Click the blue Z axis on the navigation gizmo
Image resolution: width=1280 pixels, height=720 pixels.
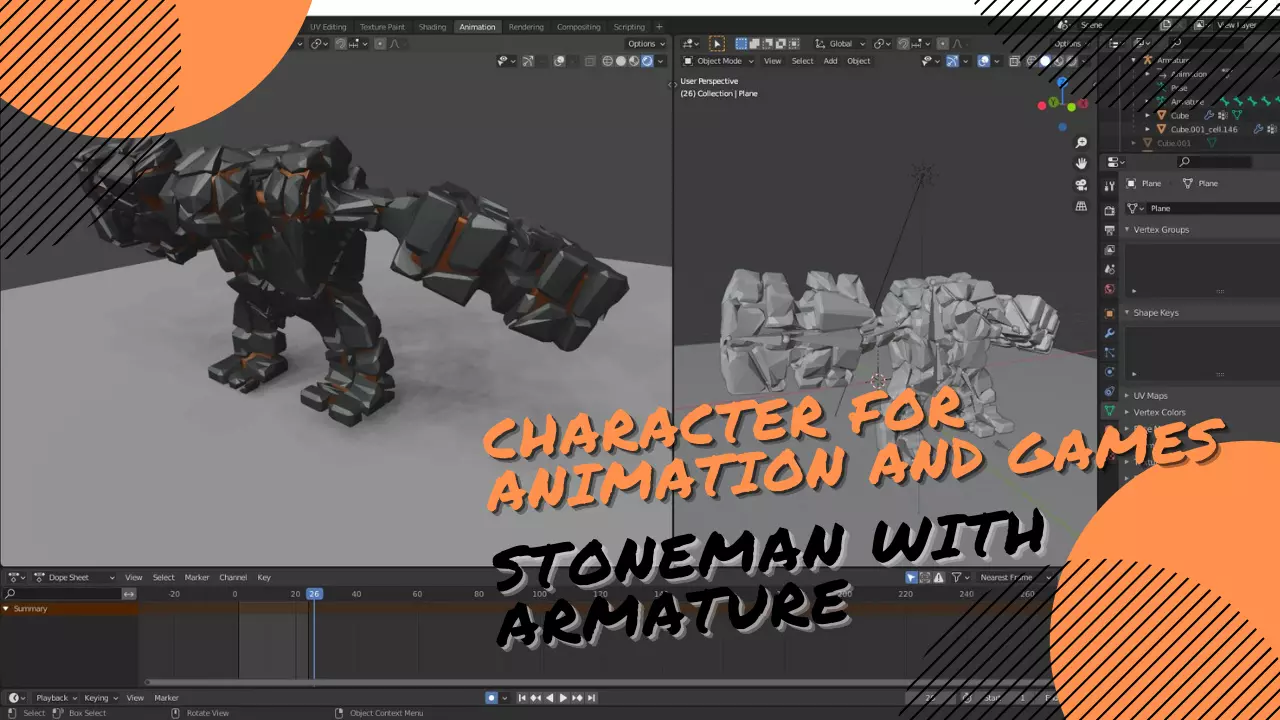[1062, 82]
